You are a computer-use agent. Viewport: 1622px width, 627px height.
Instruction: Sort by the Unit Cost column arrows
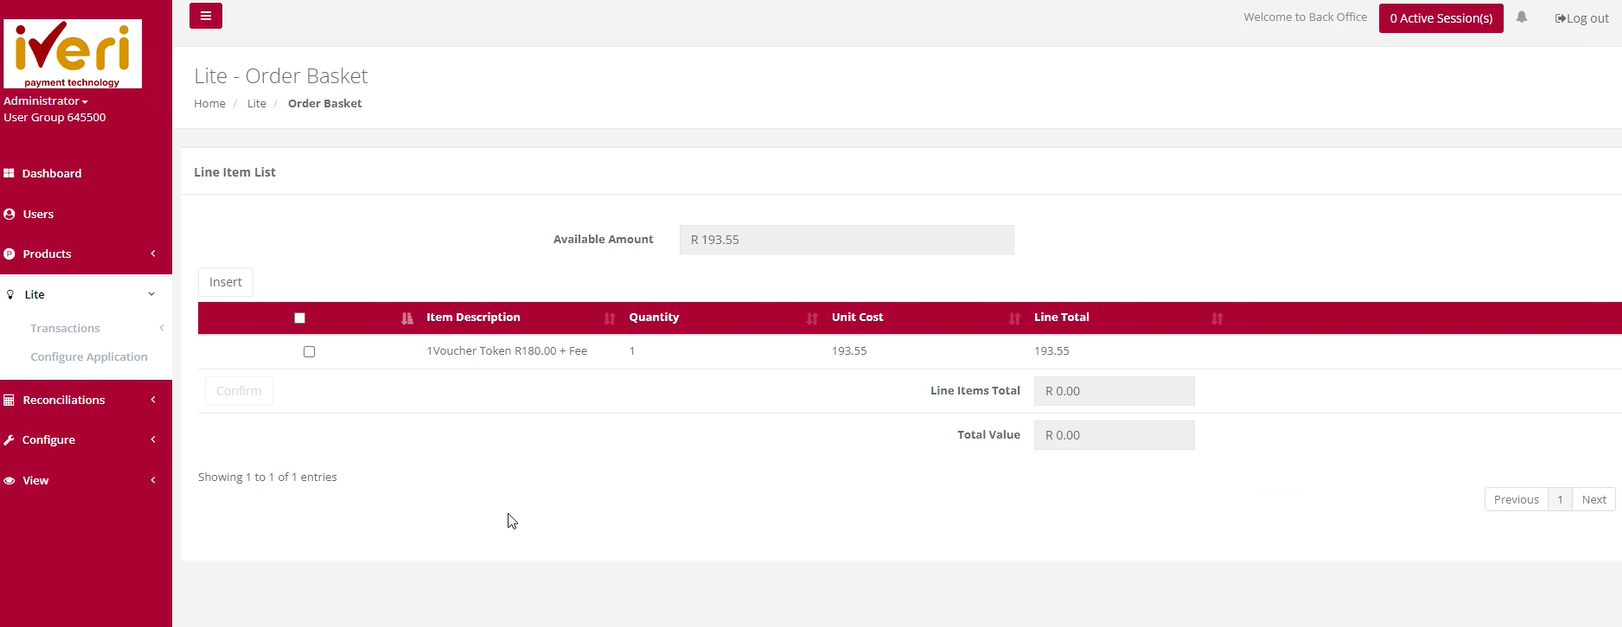coord(1014,318)
